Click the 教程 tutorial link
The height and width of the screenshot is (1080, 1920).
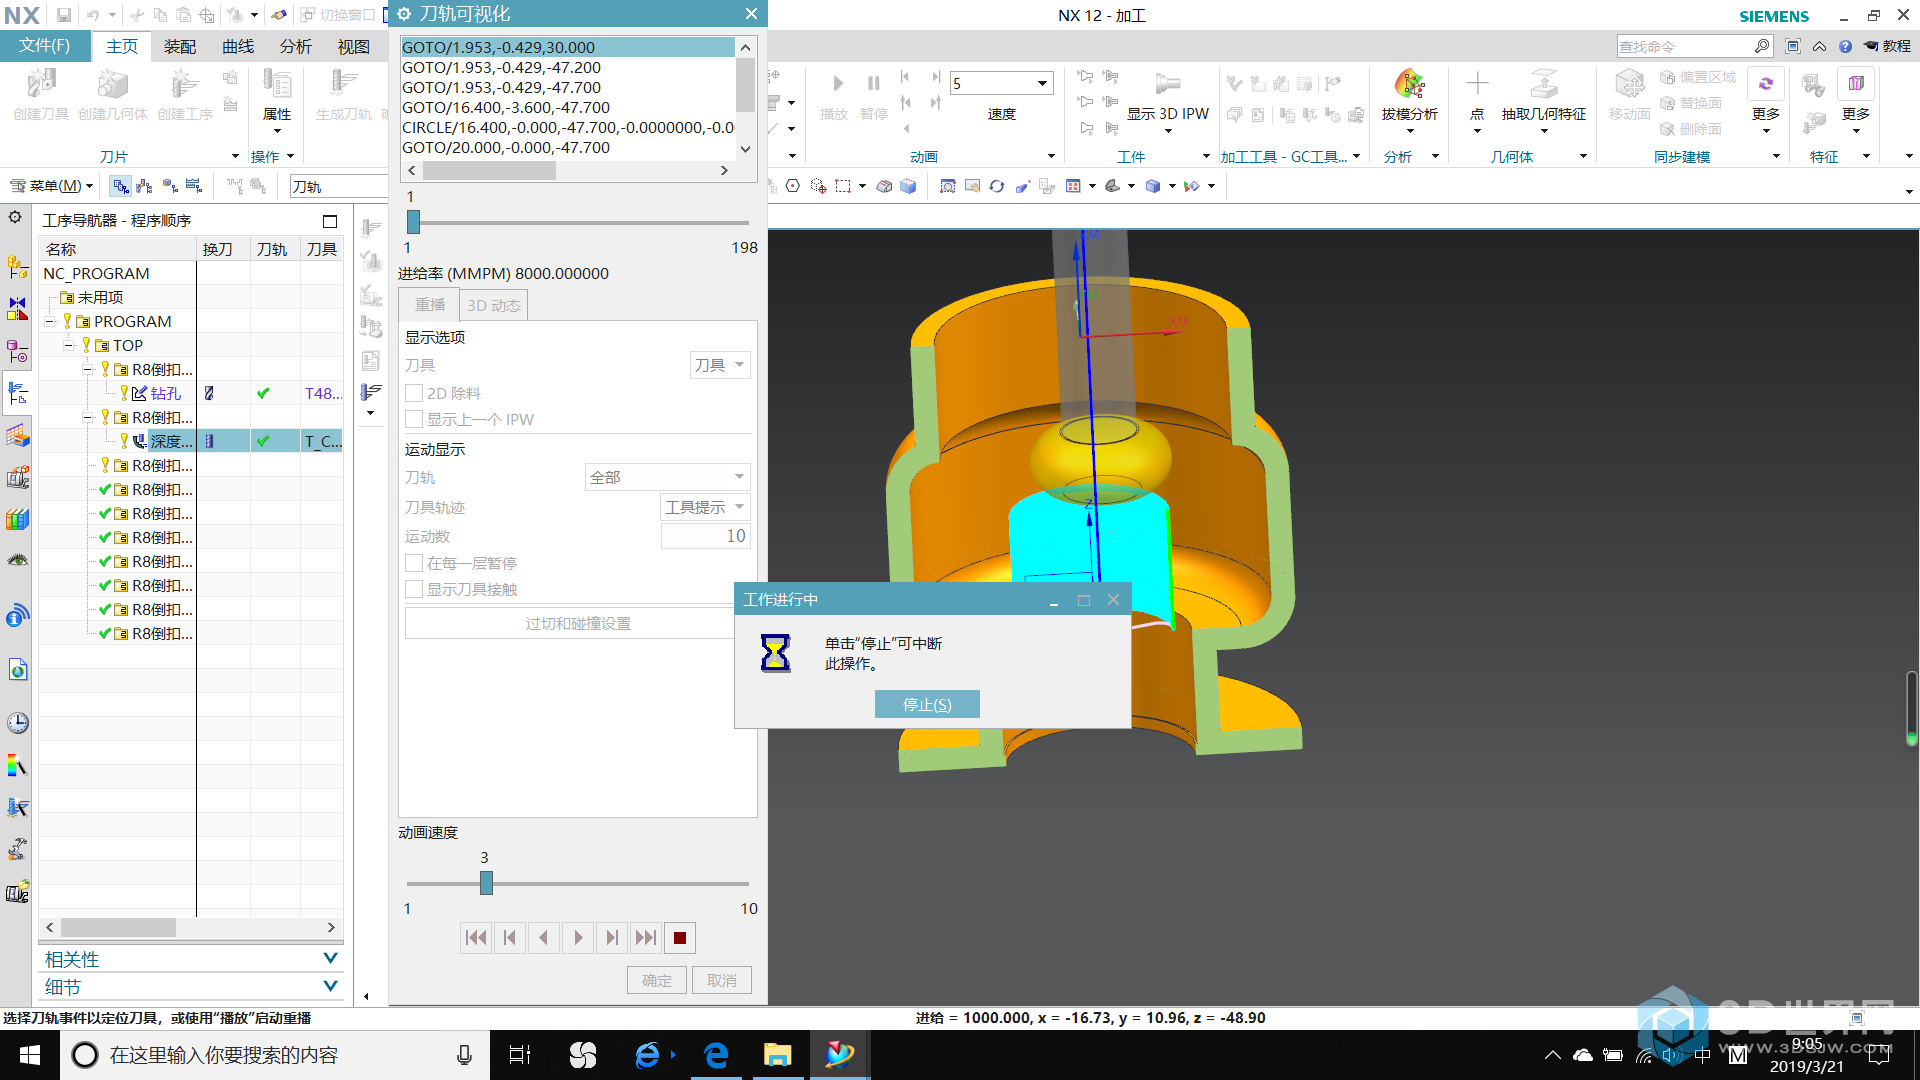click(x=1887, y=46)
